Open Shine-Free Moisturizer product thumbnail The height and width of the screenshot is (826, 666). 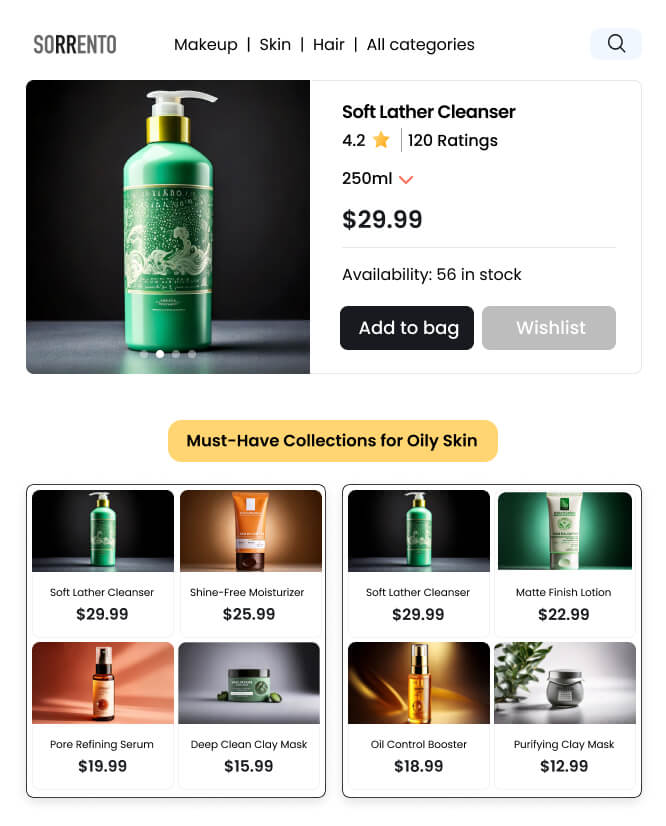click(251, 531)
